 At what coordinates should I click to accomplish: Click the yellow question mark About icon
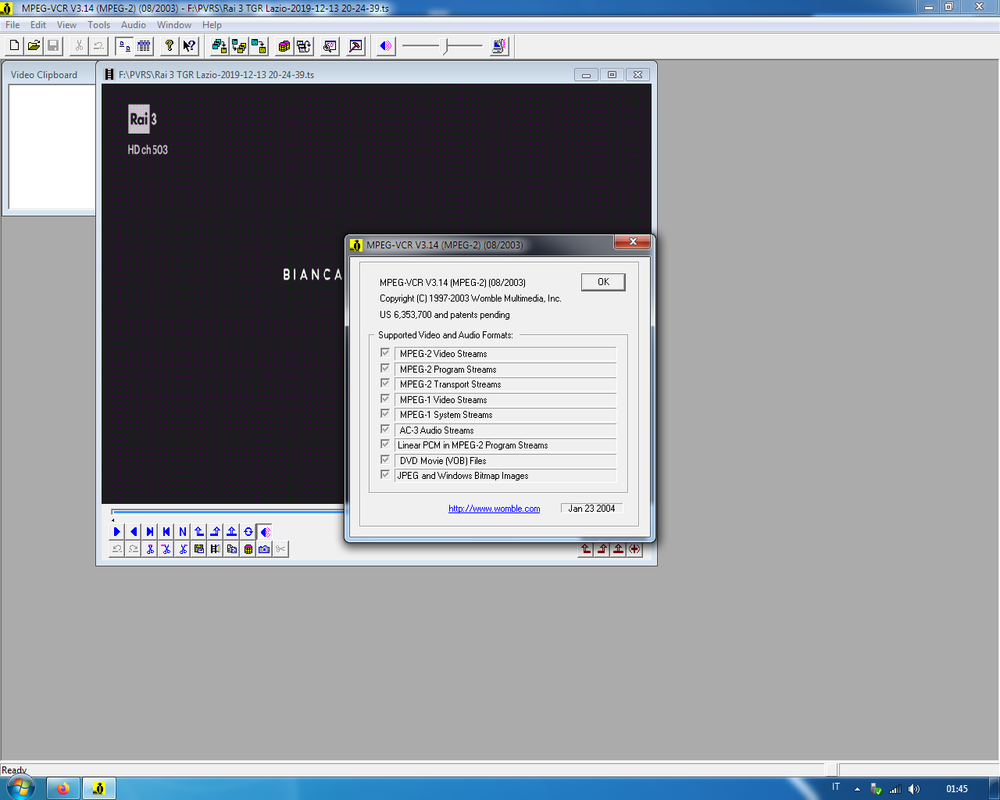click(x=169, y=46)
